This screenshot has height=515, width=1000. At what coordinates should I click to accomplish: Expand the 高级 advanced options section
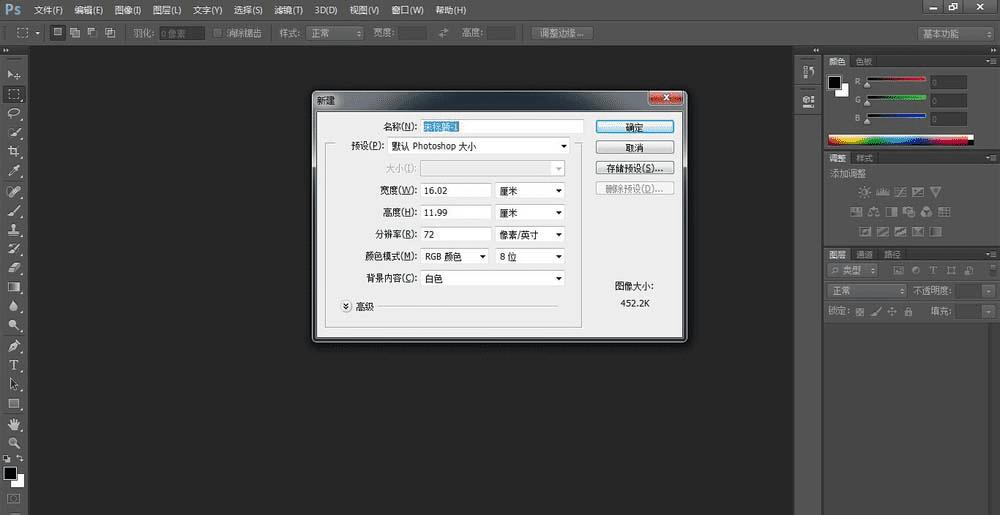(346, 306)
